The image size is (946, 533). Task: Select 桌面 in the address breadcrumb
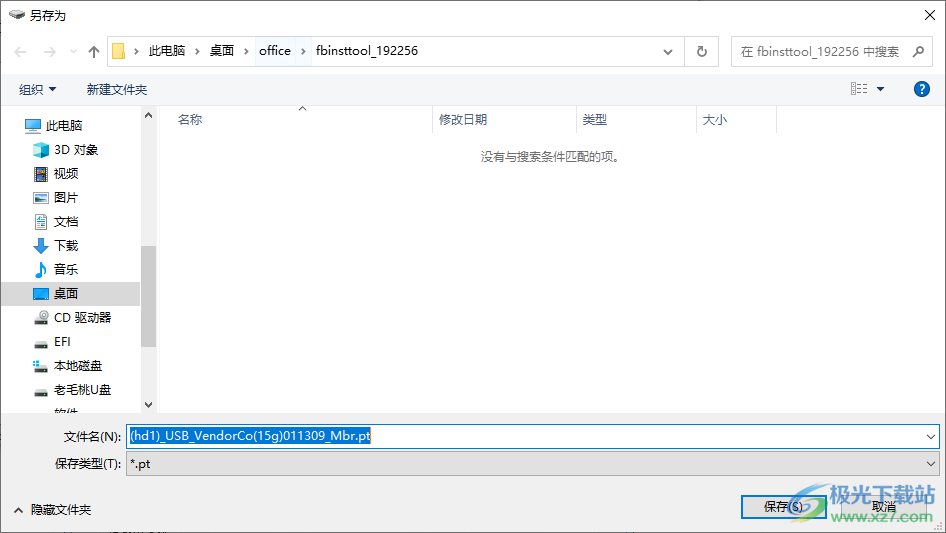221,51
